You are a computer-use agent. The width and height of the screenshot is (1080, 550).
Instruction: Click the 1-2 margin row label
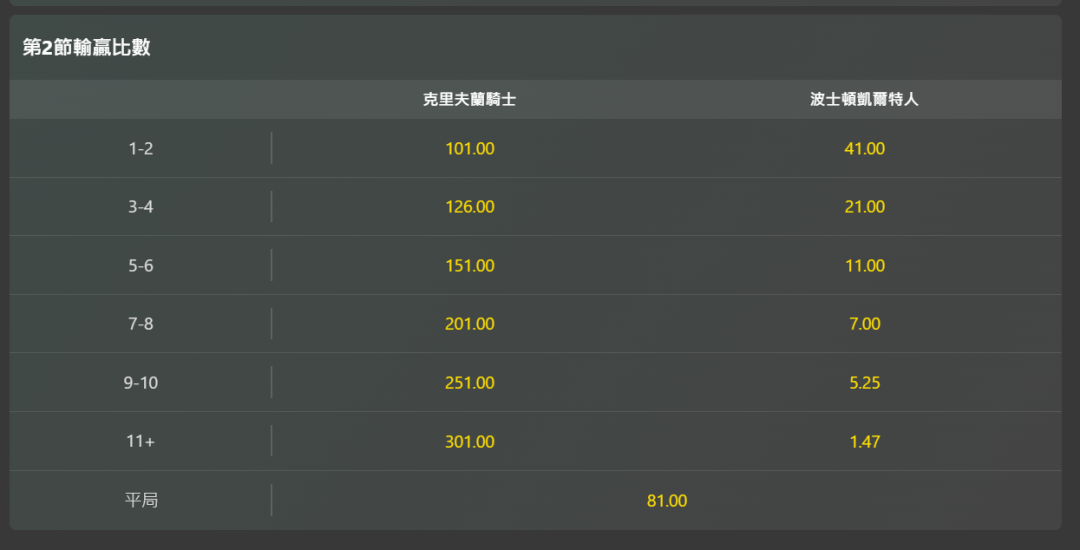[141, 149]
